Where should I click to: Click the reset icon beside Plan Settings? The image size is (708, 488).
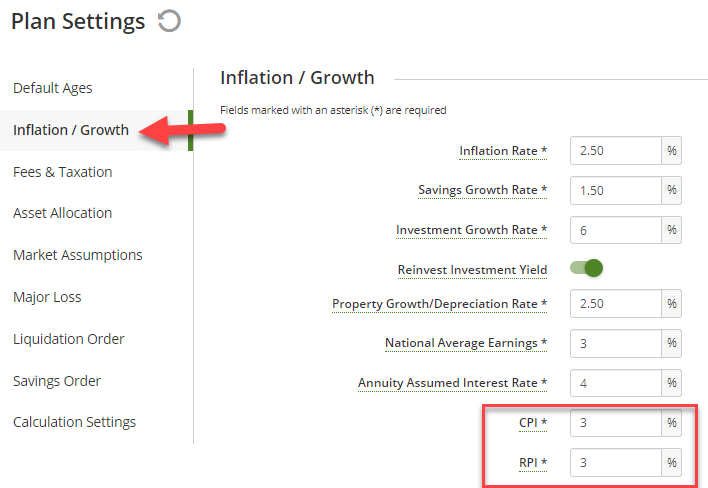pyautogui.click(x=169, y=21)
